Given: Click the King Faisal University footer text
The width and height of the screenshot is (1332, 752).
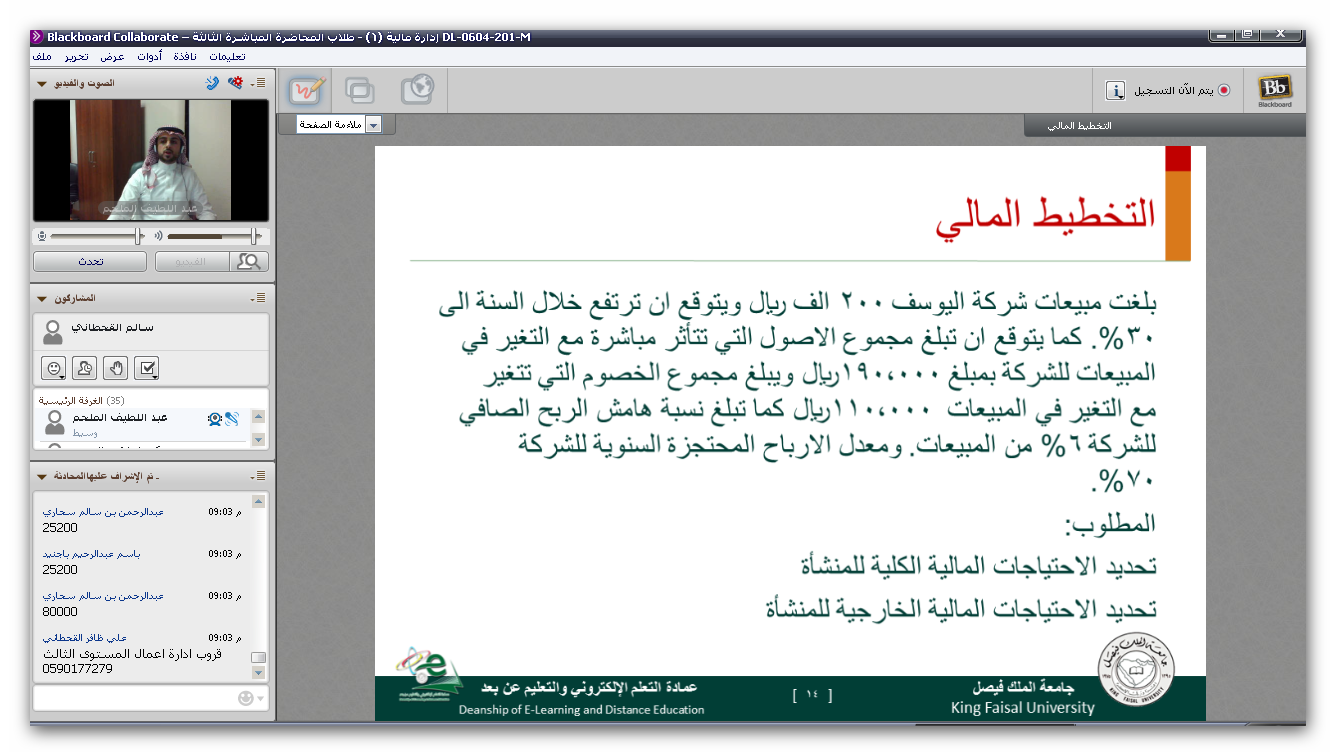Looking at the screenshot, I should (x=1023, y=708).
